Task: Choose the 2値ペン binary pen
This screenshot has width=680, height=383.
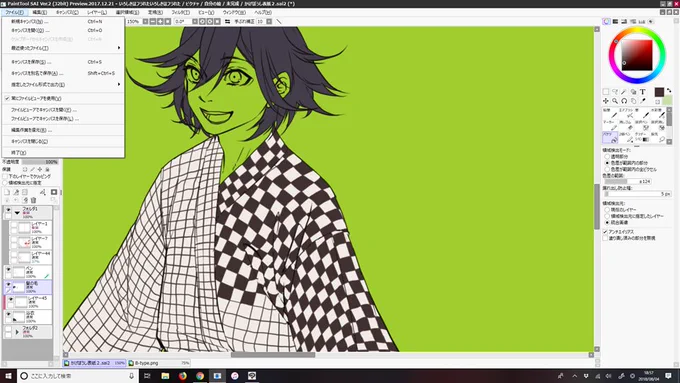Action: pos(626,137)
